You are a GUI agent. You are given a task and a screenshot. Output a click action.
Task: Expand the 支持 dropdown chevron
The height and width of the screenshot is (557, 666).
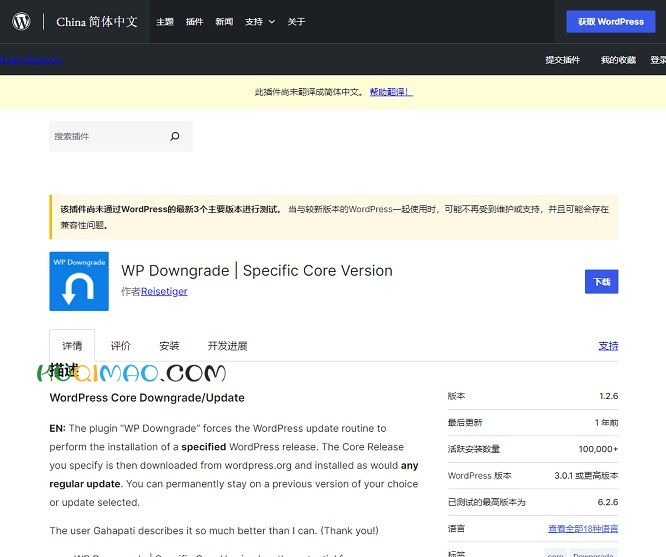pyautogui.click(x=272, y=22)
